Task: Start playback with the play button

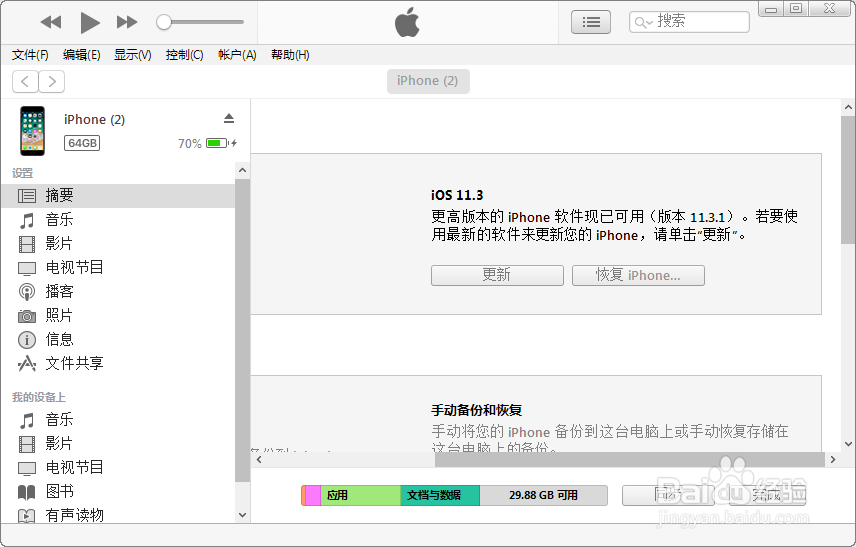Action: coord(90,23)
